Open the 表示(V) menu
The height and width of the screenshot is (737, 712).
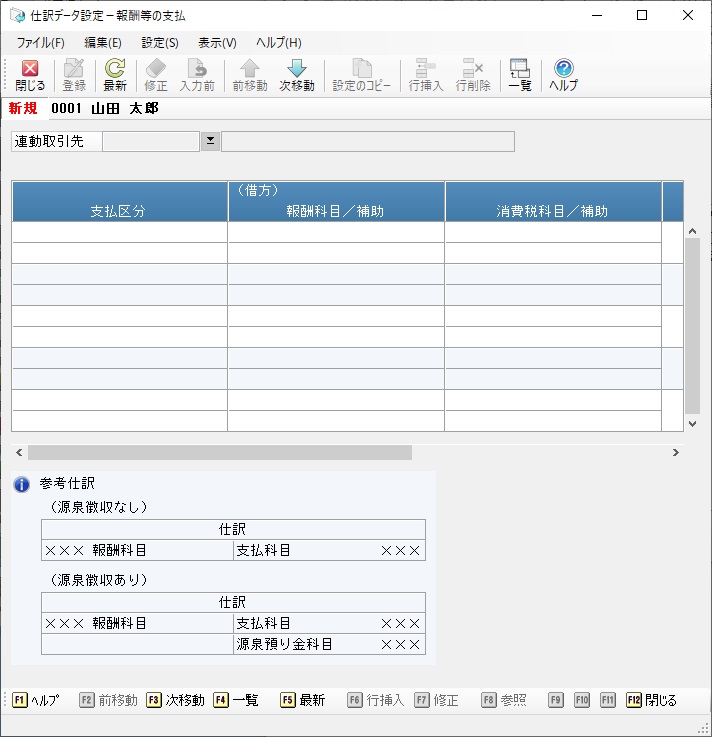coord(217,43)
